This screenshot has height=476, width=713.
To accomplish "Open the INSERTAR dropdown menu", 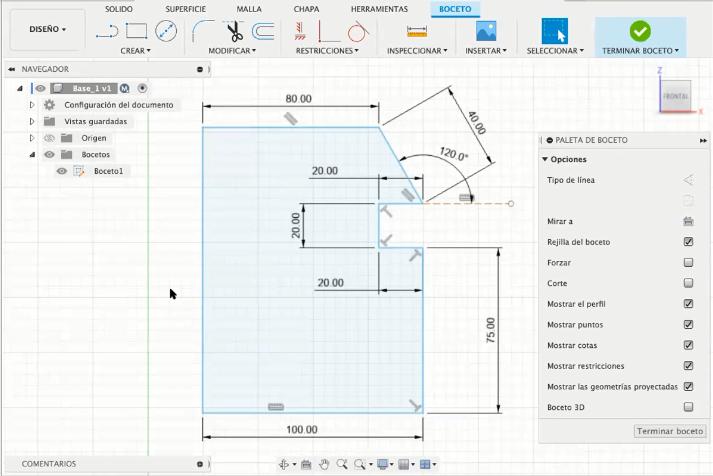I will coord(486,51).
